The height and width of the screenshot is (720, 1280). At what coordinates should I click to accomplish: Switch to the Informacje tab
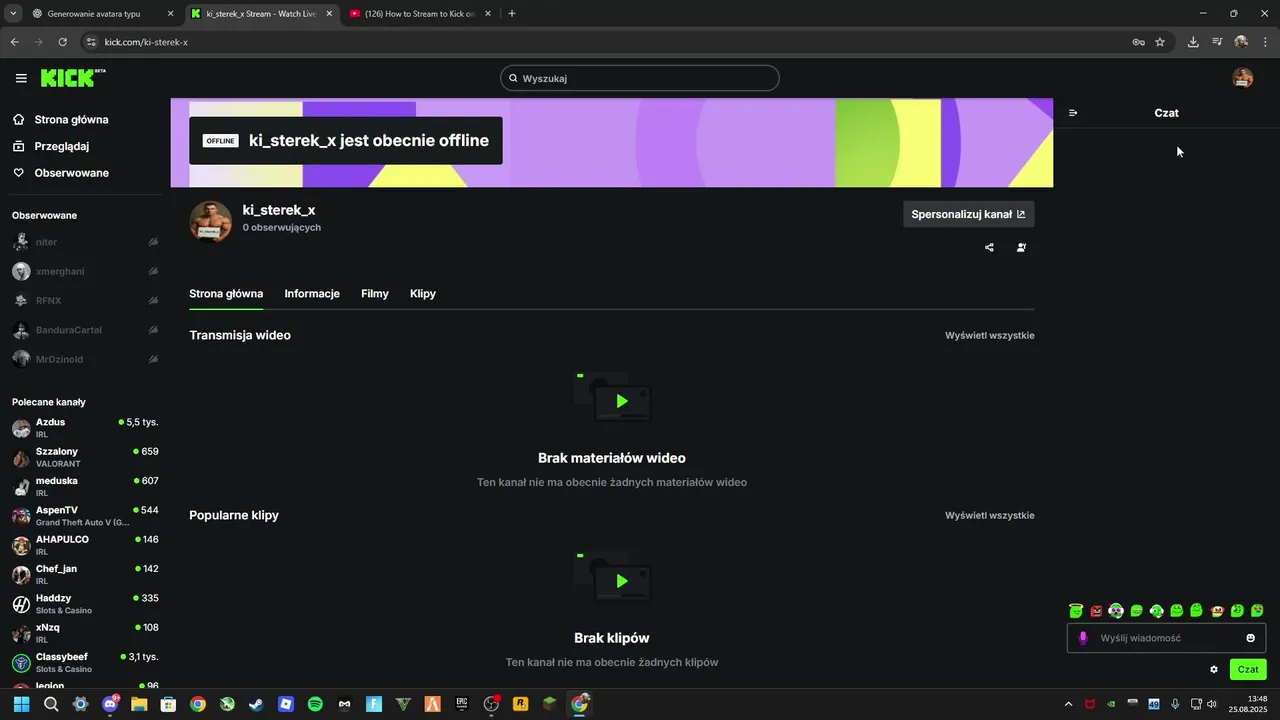[312, 294]
